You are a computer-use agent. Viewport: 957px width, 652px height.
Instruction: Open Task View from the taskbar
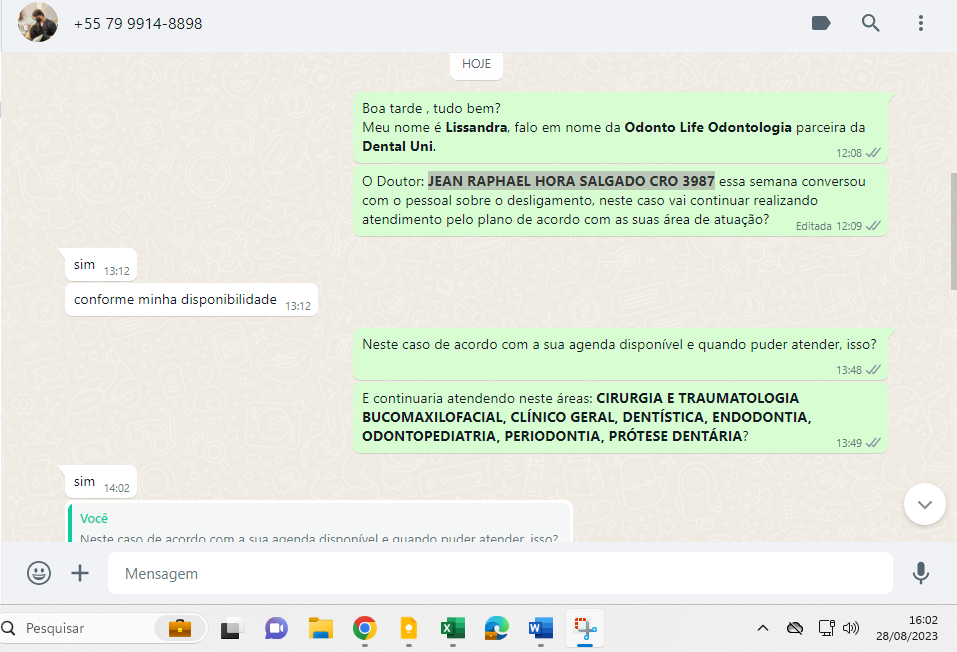(x=231, y=628)
